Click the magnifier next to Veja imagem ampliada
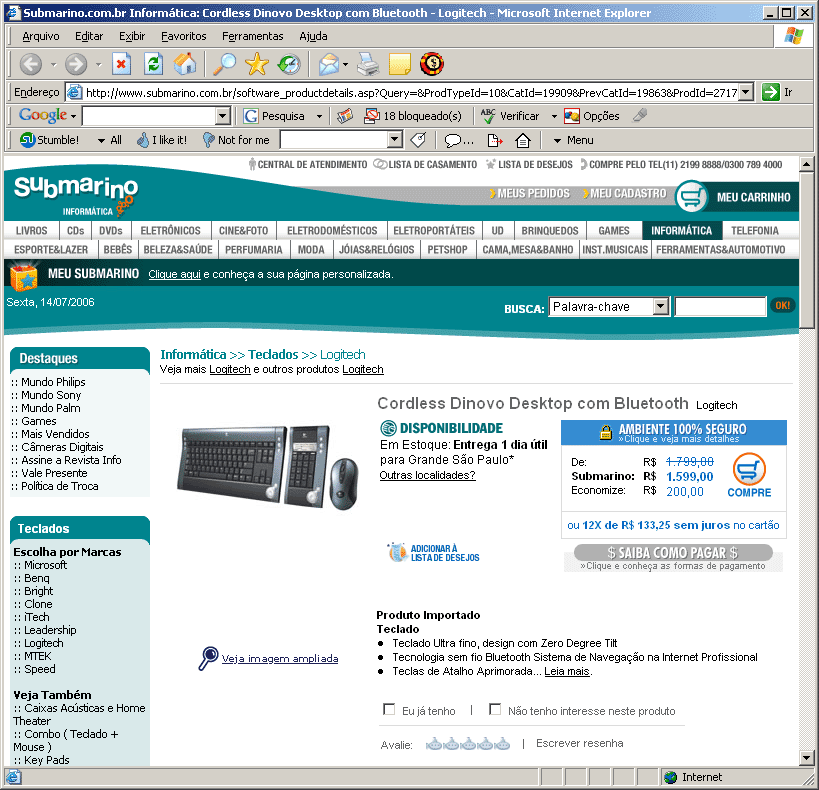This screenshot has width=819, height=790. point(208,658)
